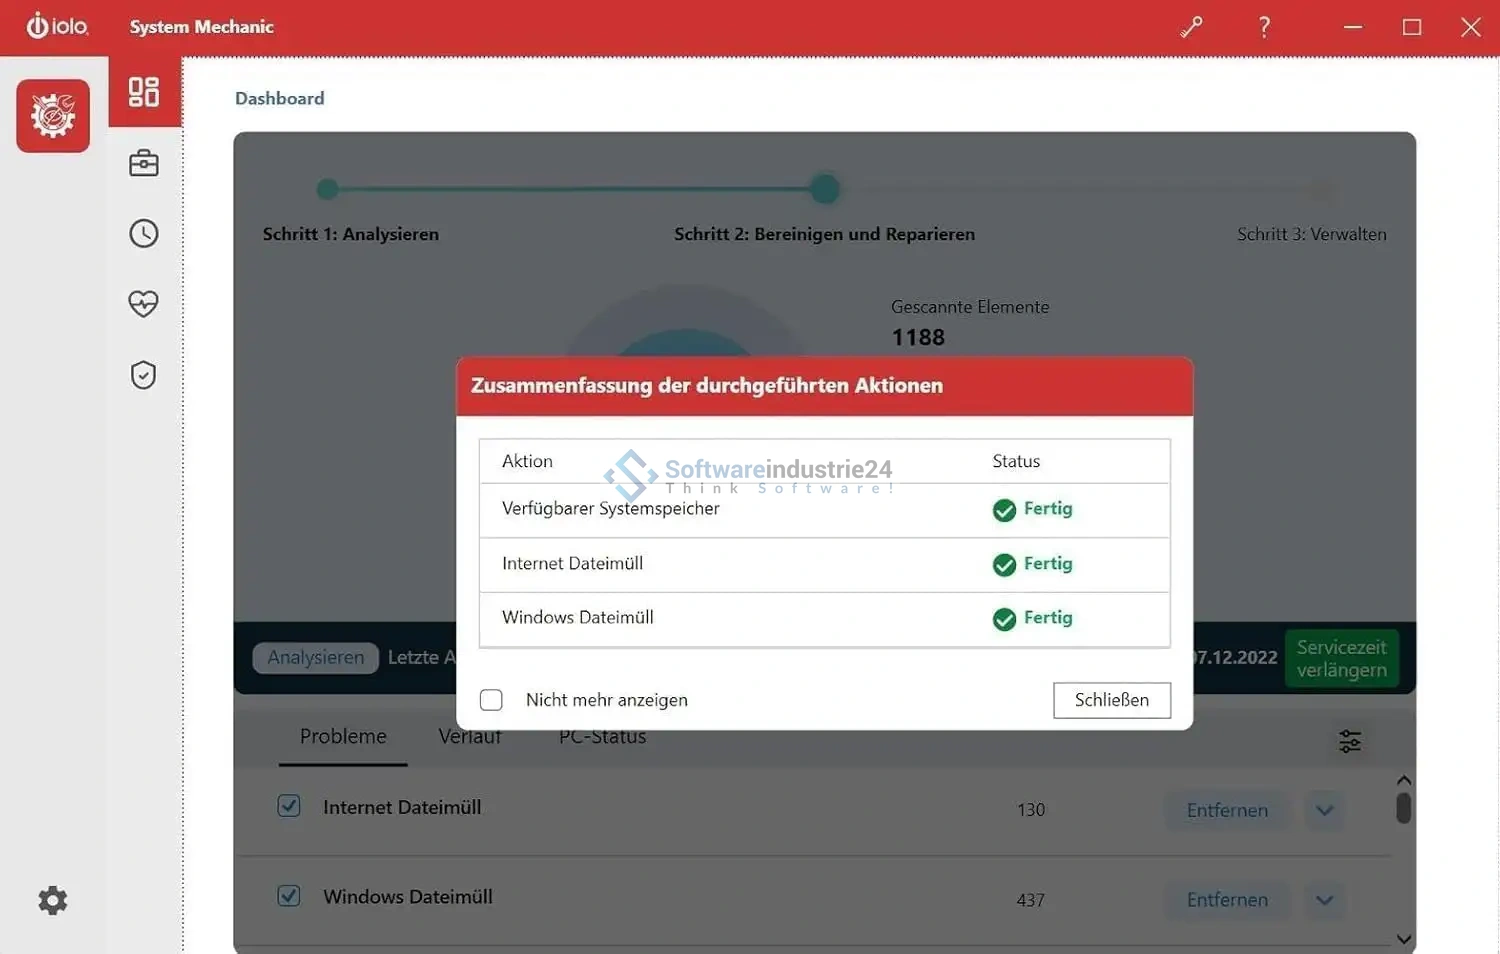The image size is (1500, 954).
Task: Open the settings gear at bottom left
Action: (x=53, y=900)
